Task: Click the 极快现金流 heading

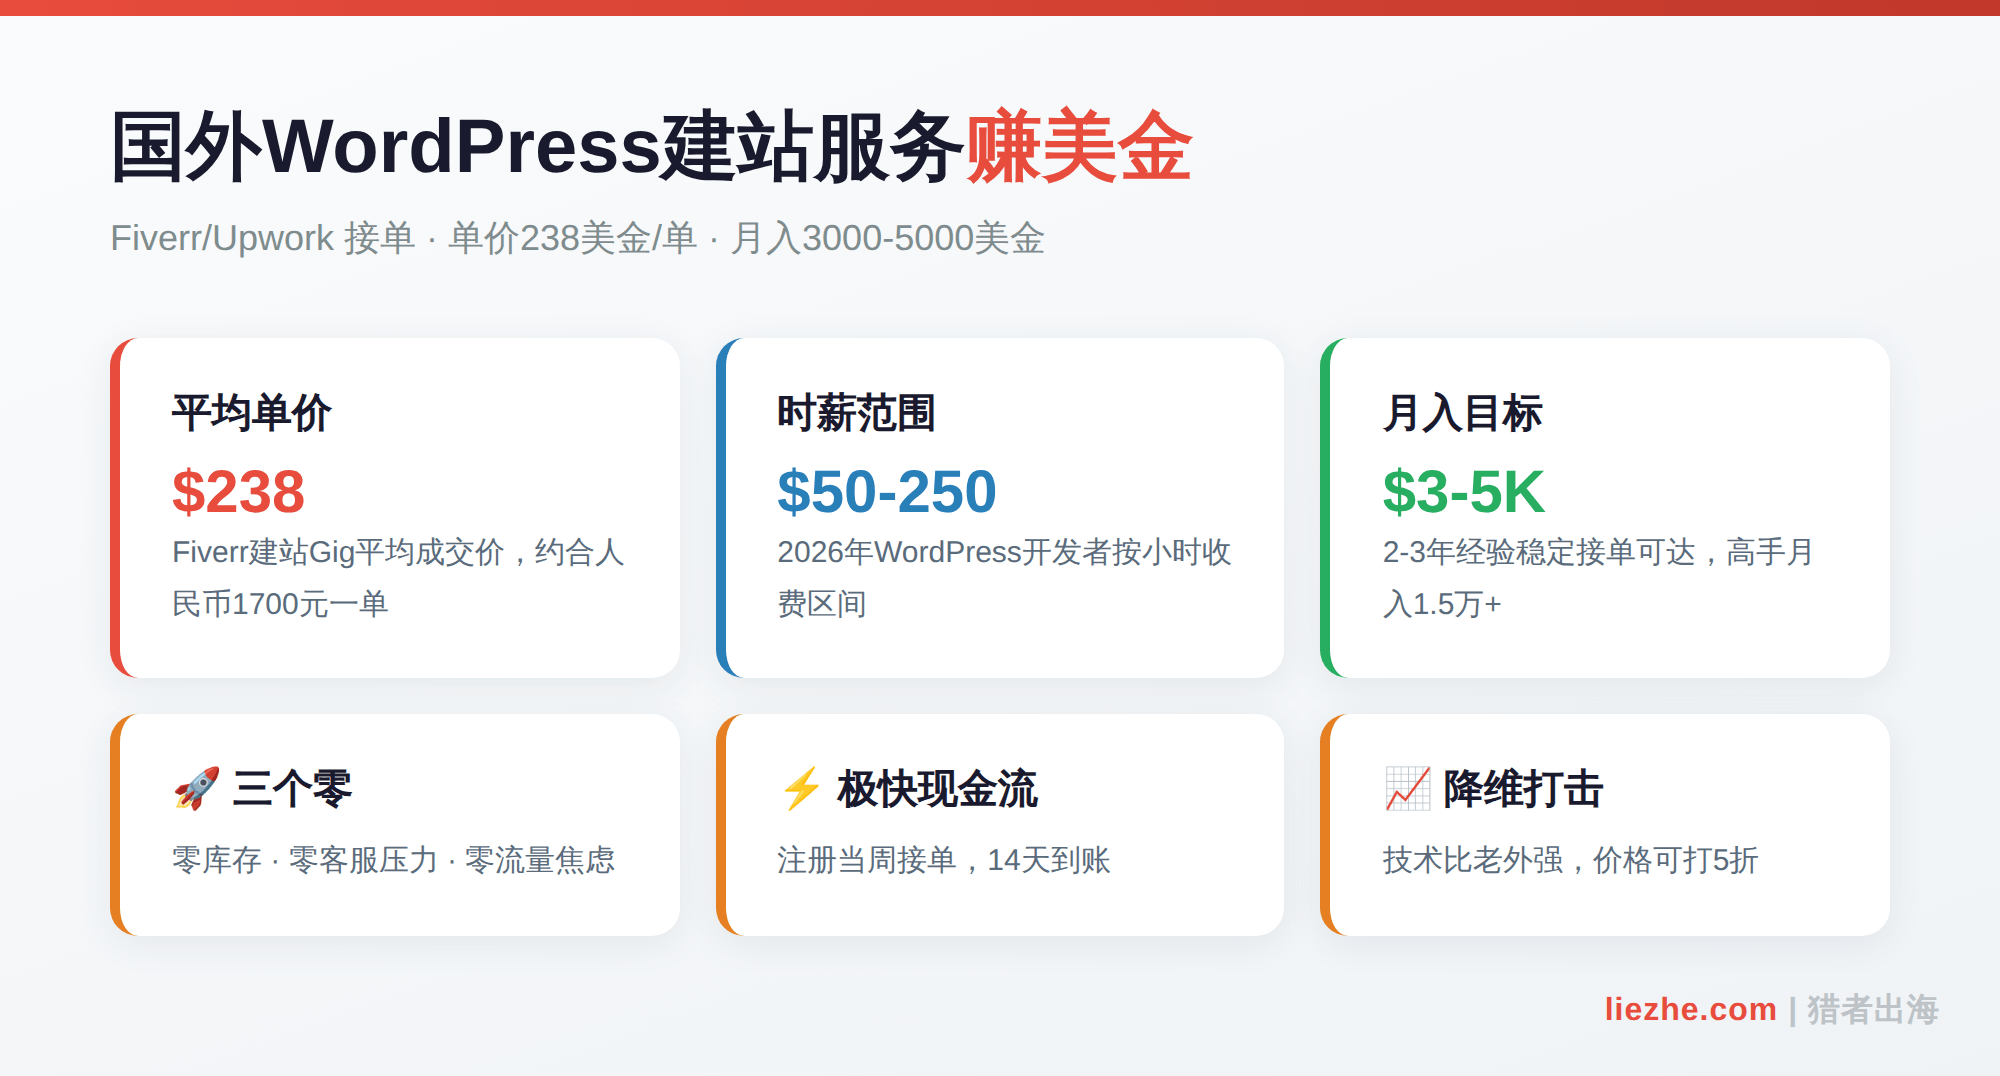Action: [x=937, y=789]
